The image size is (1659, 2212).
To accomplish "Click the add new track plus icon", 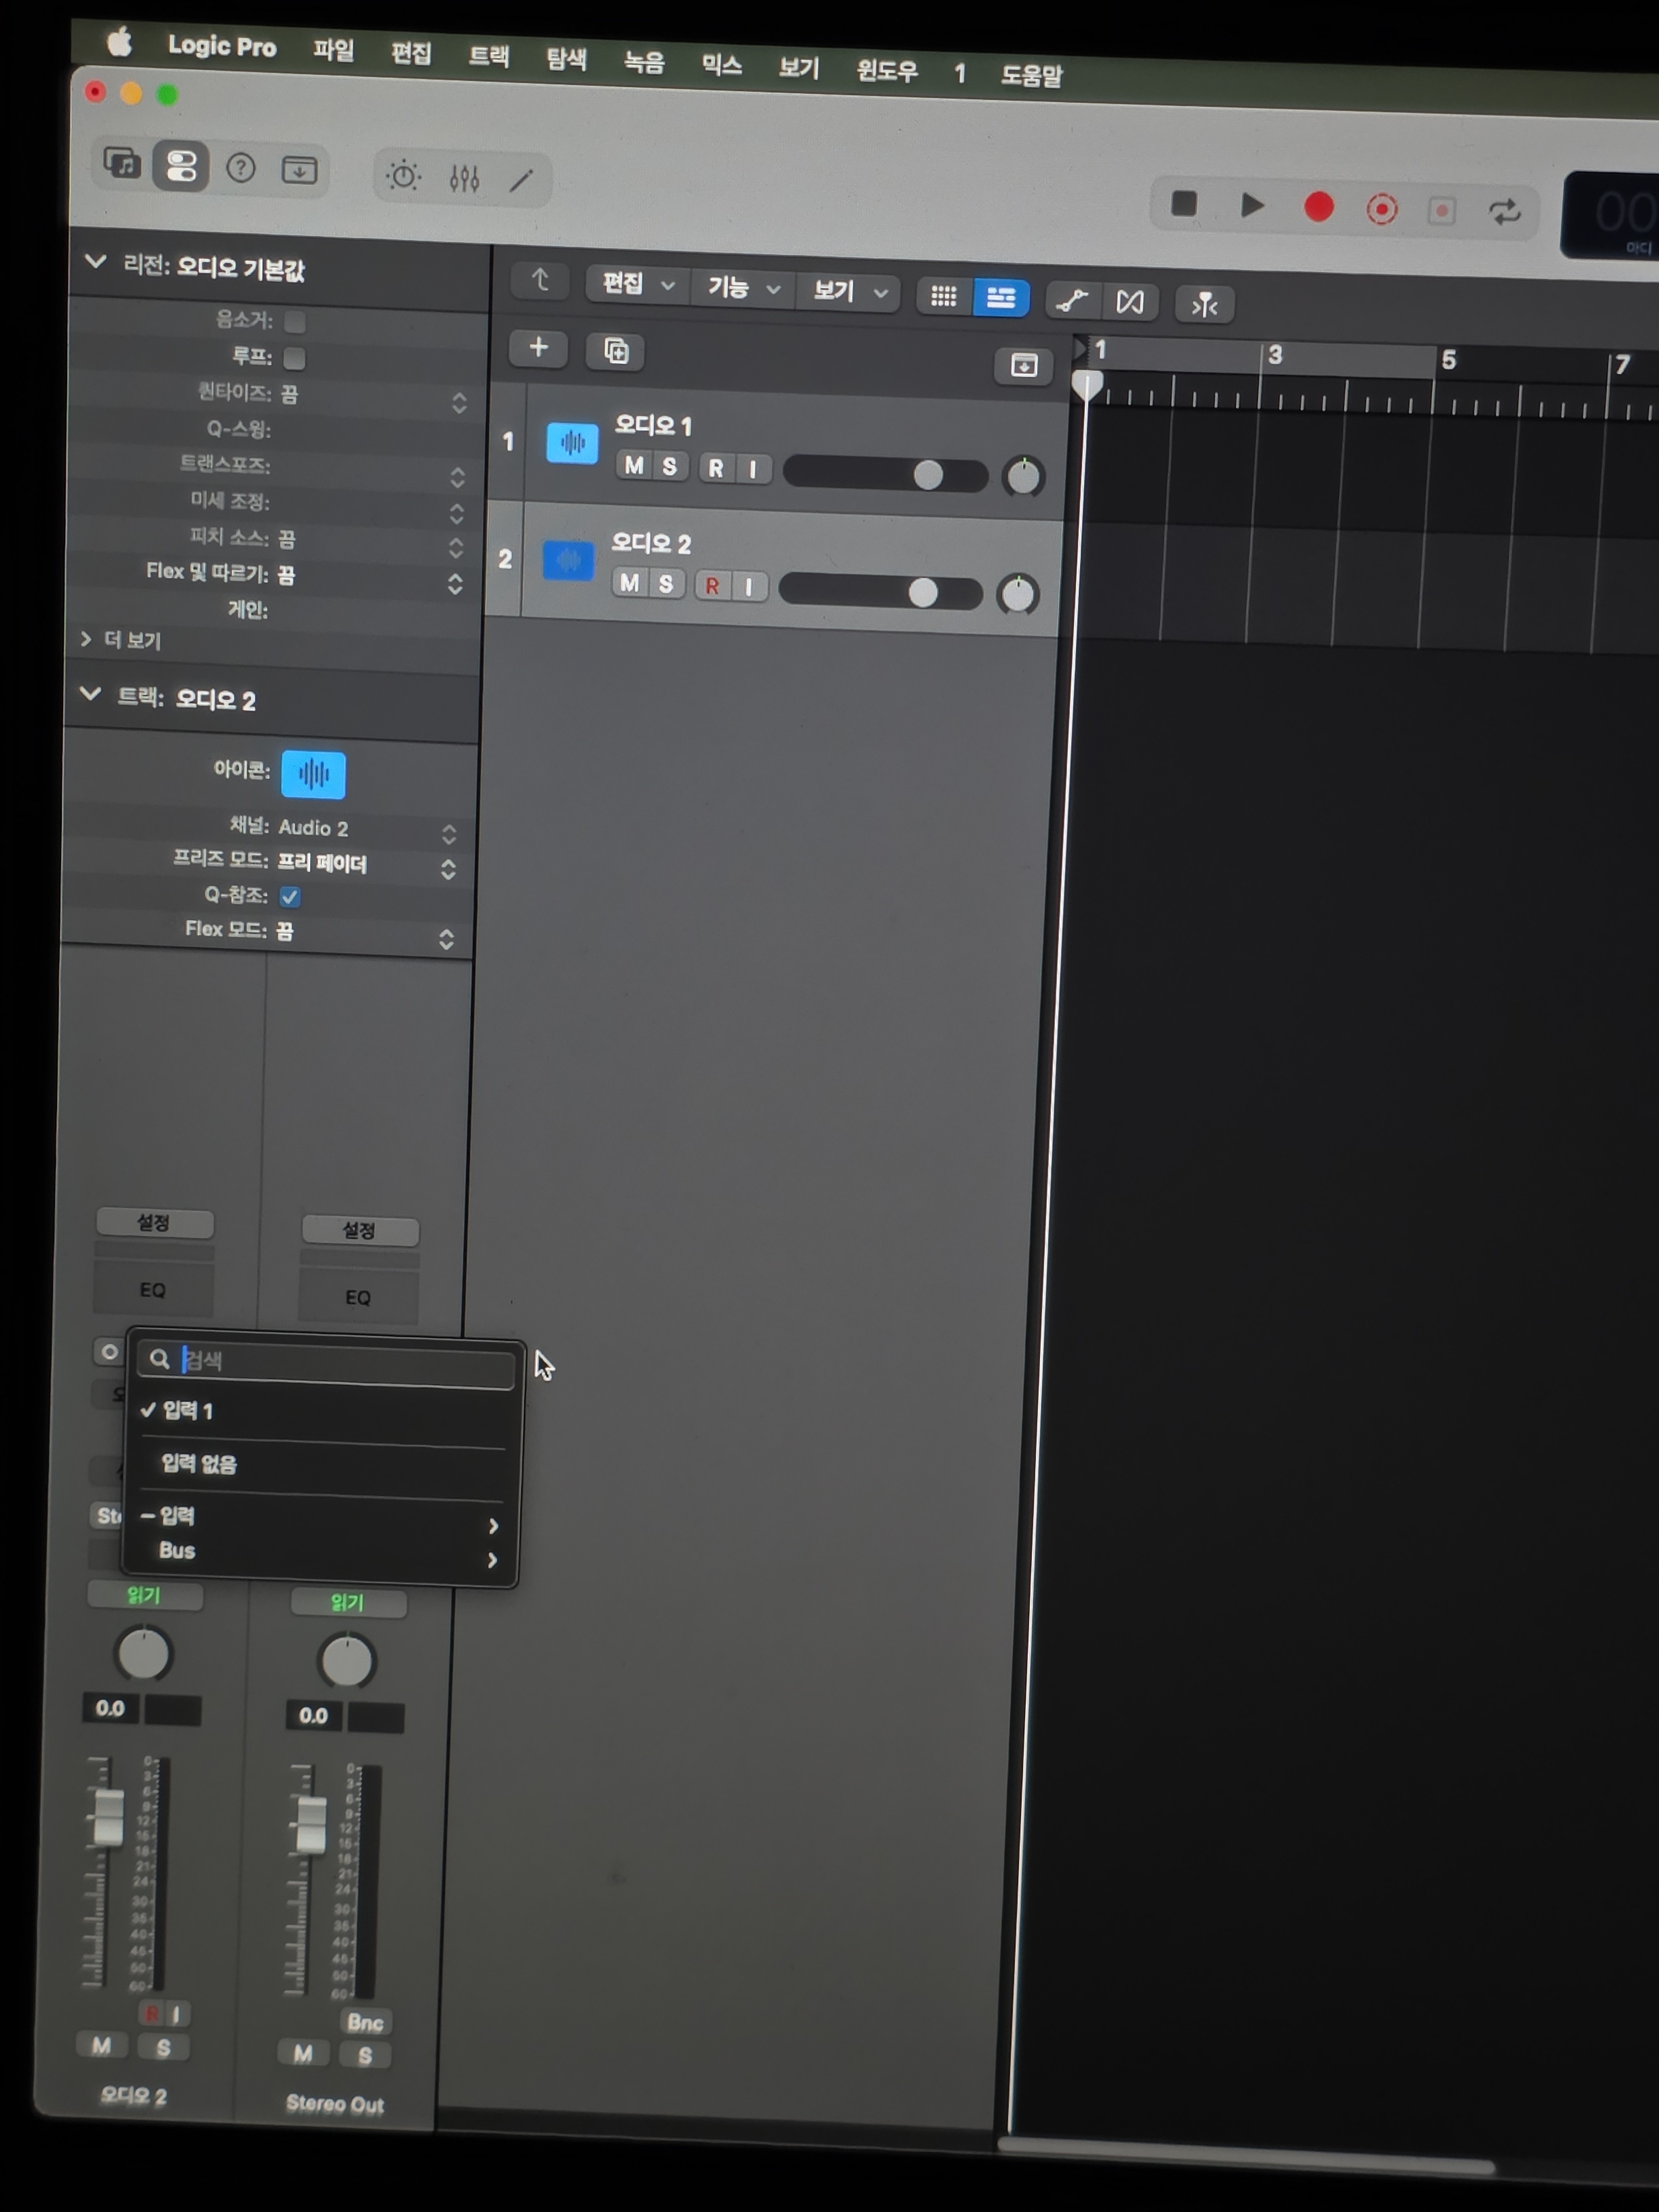I will 538,348.
